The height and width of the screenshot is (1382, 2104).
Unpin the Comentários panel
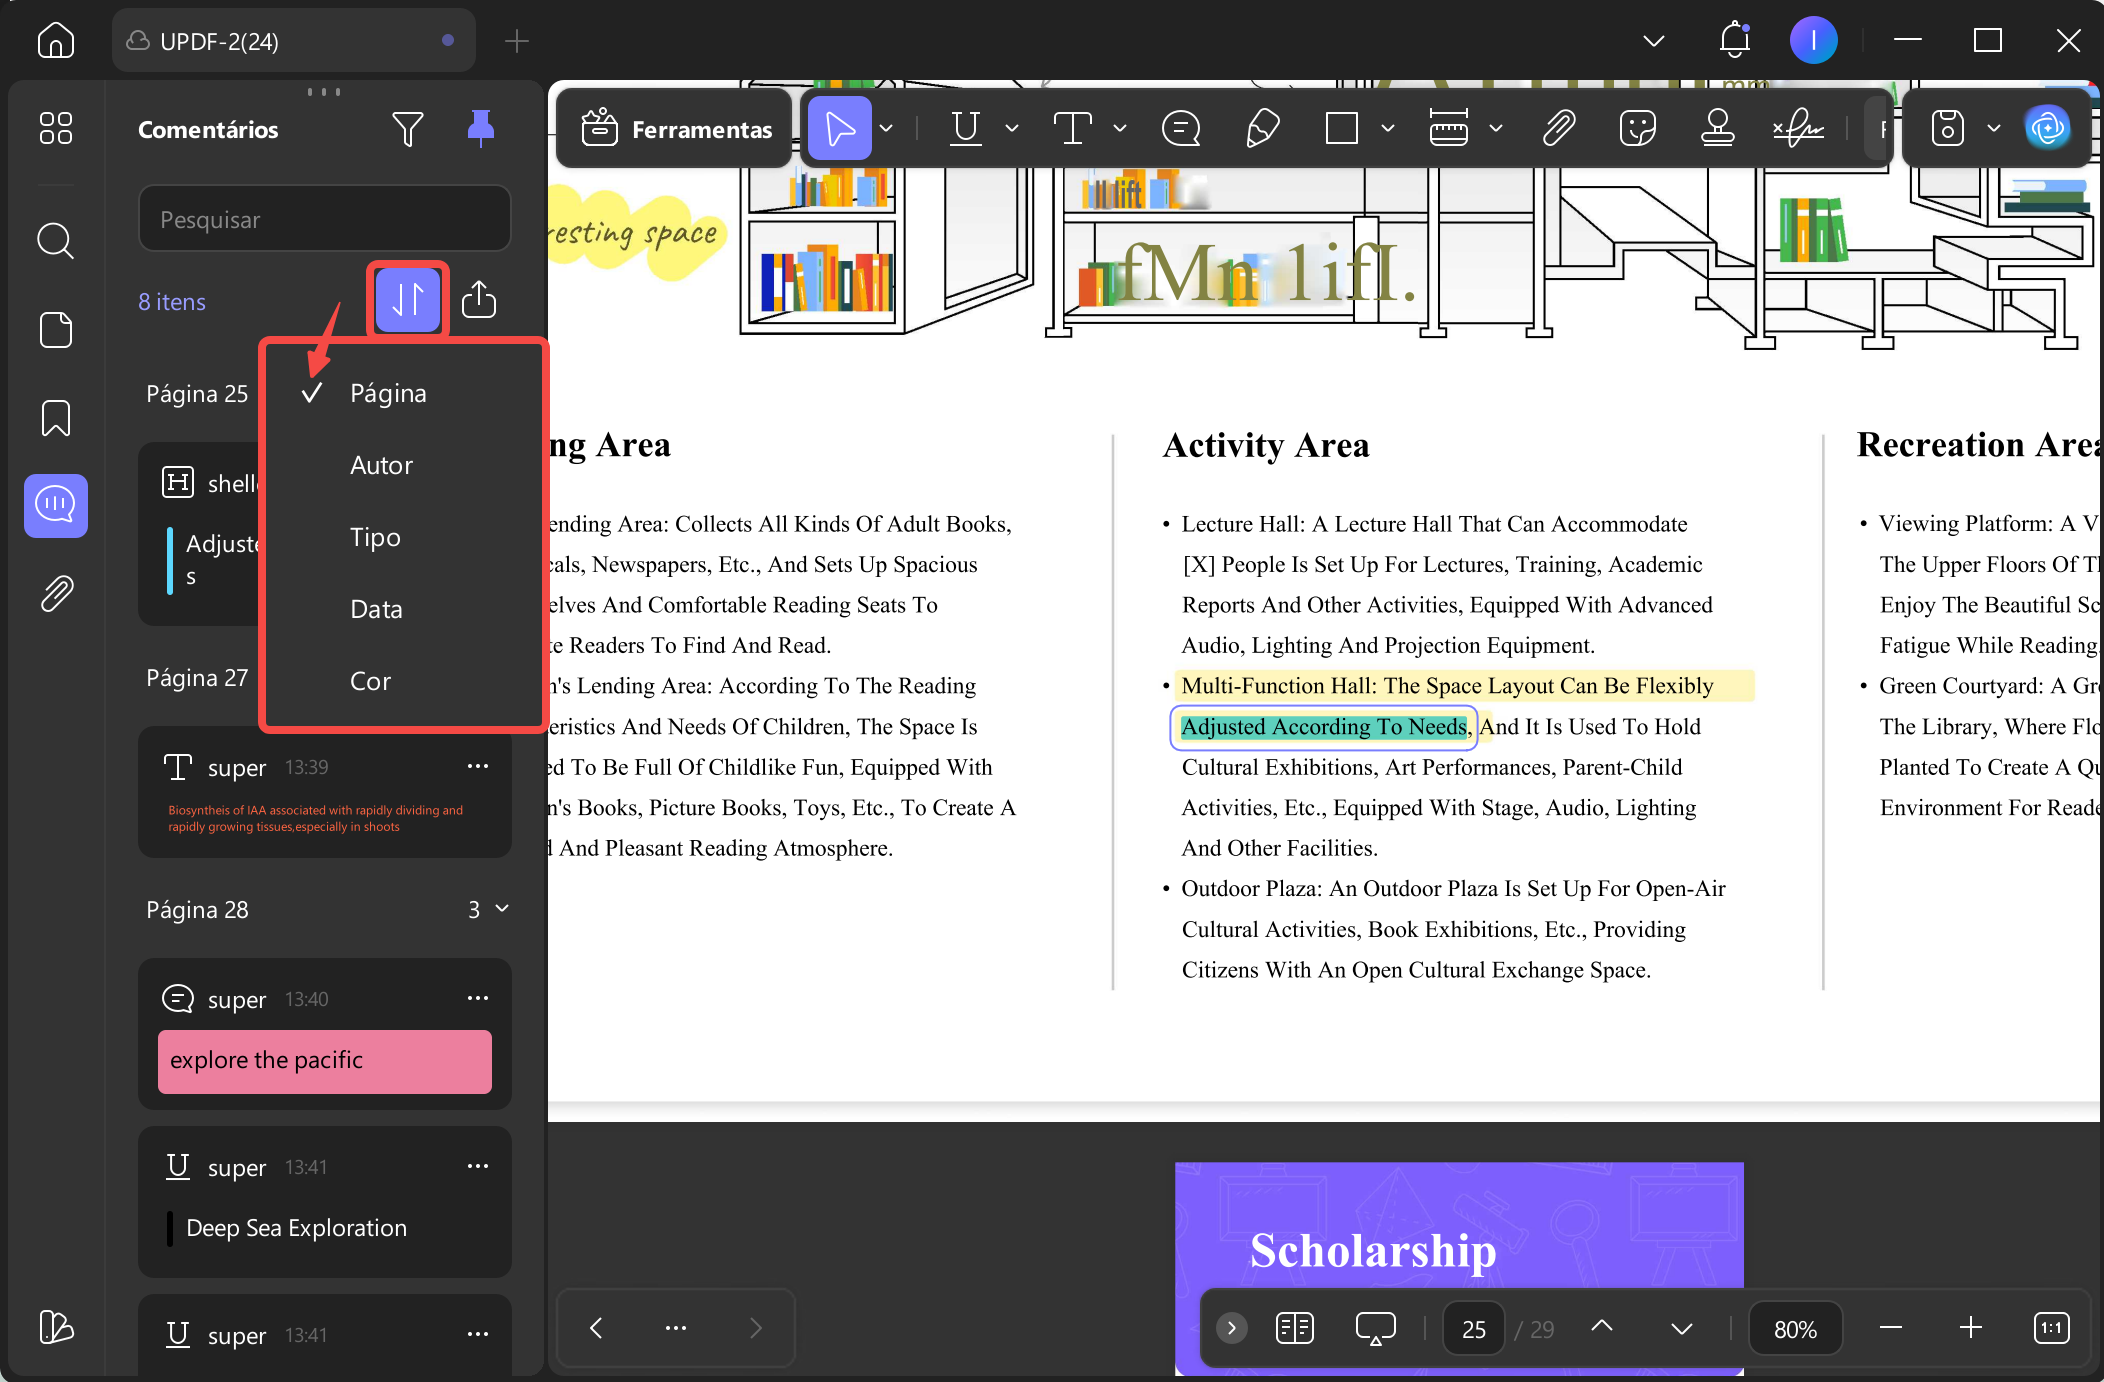pos(481,129)
